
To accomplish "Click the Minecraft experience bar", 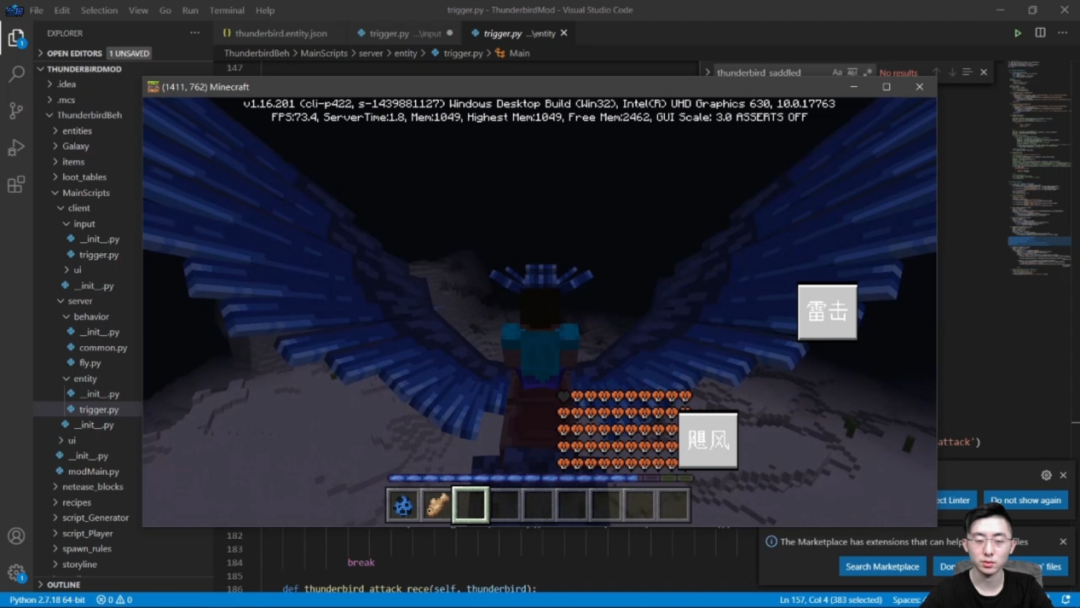I will [x=540, y=478].
